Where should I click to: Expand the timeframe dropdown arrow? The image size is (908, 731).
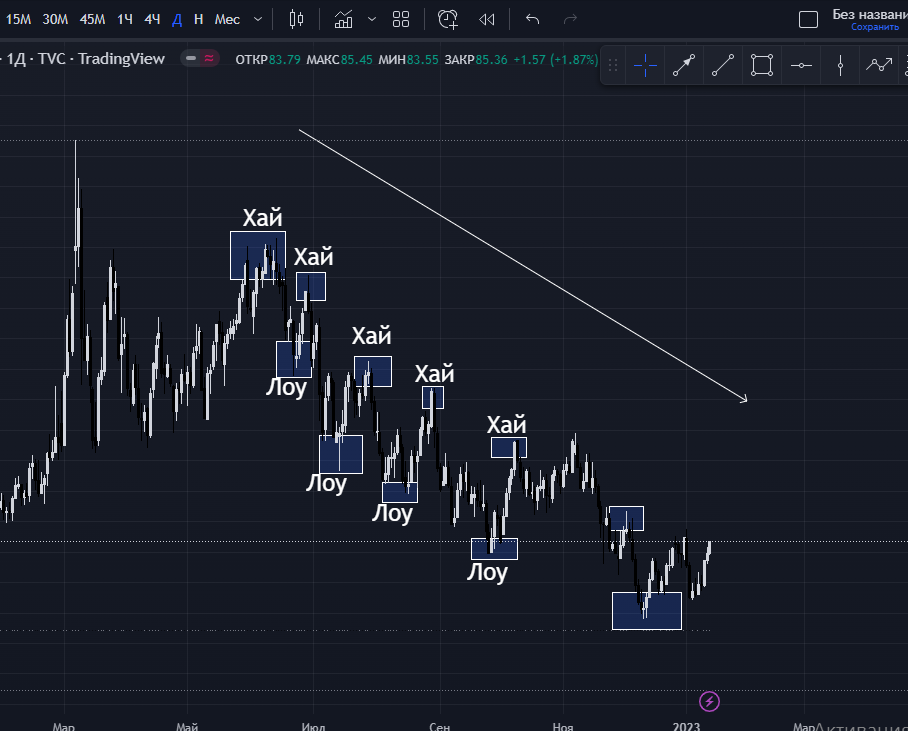click(x=258, y=20)
